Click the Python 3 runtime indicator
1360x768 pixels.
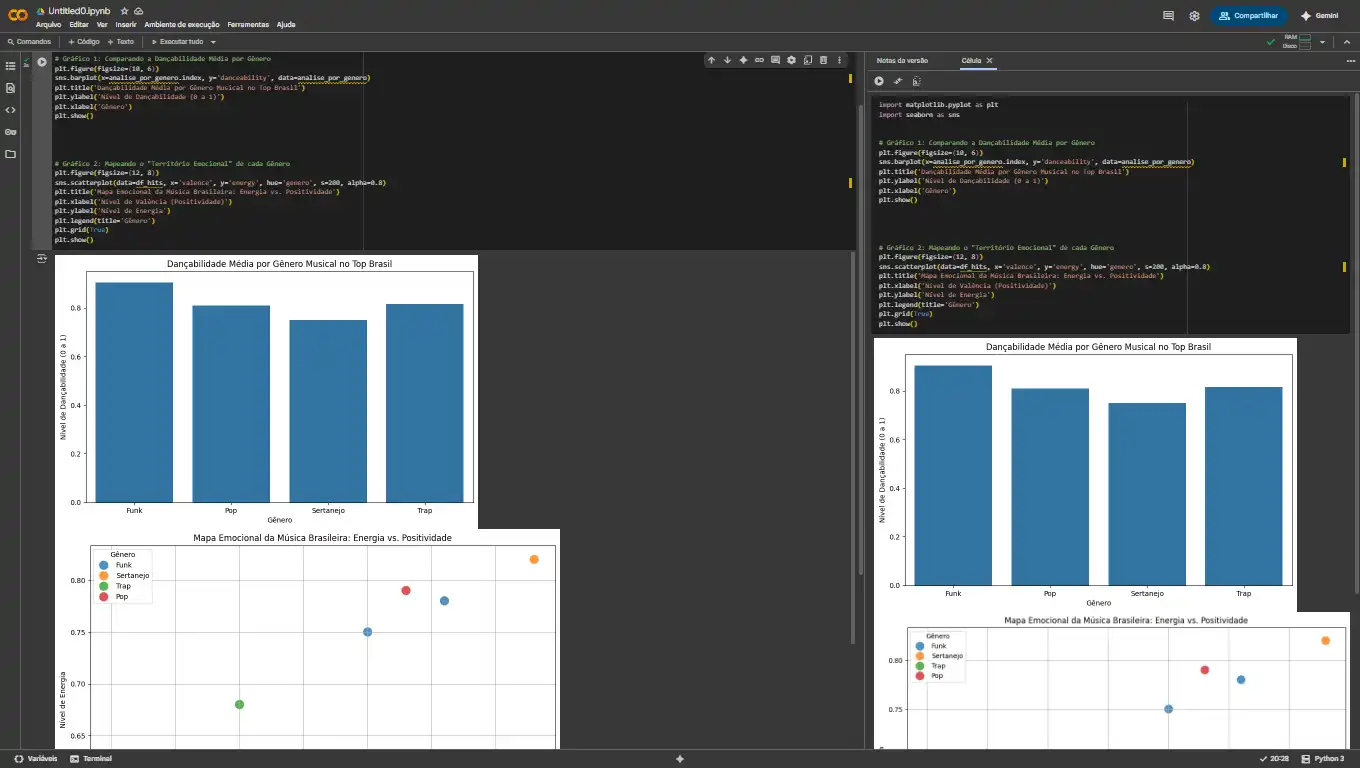coord(1322,759)
